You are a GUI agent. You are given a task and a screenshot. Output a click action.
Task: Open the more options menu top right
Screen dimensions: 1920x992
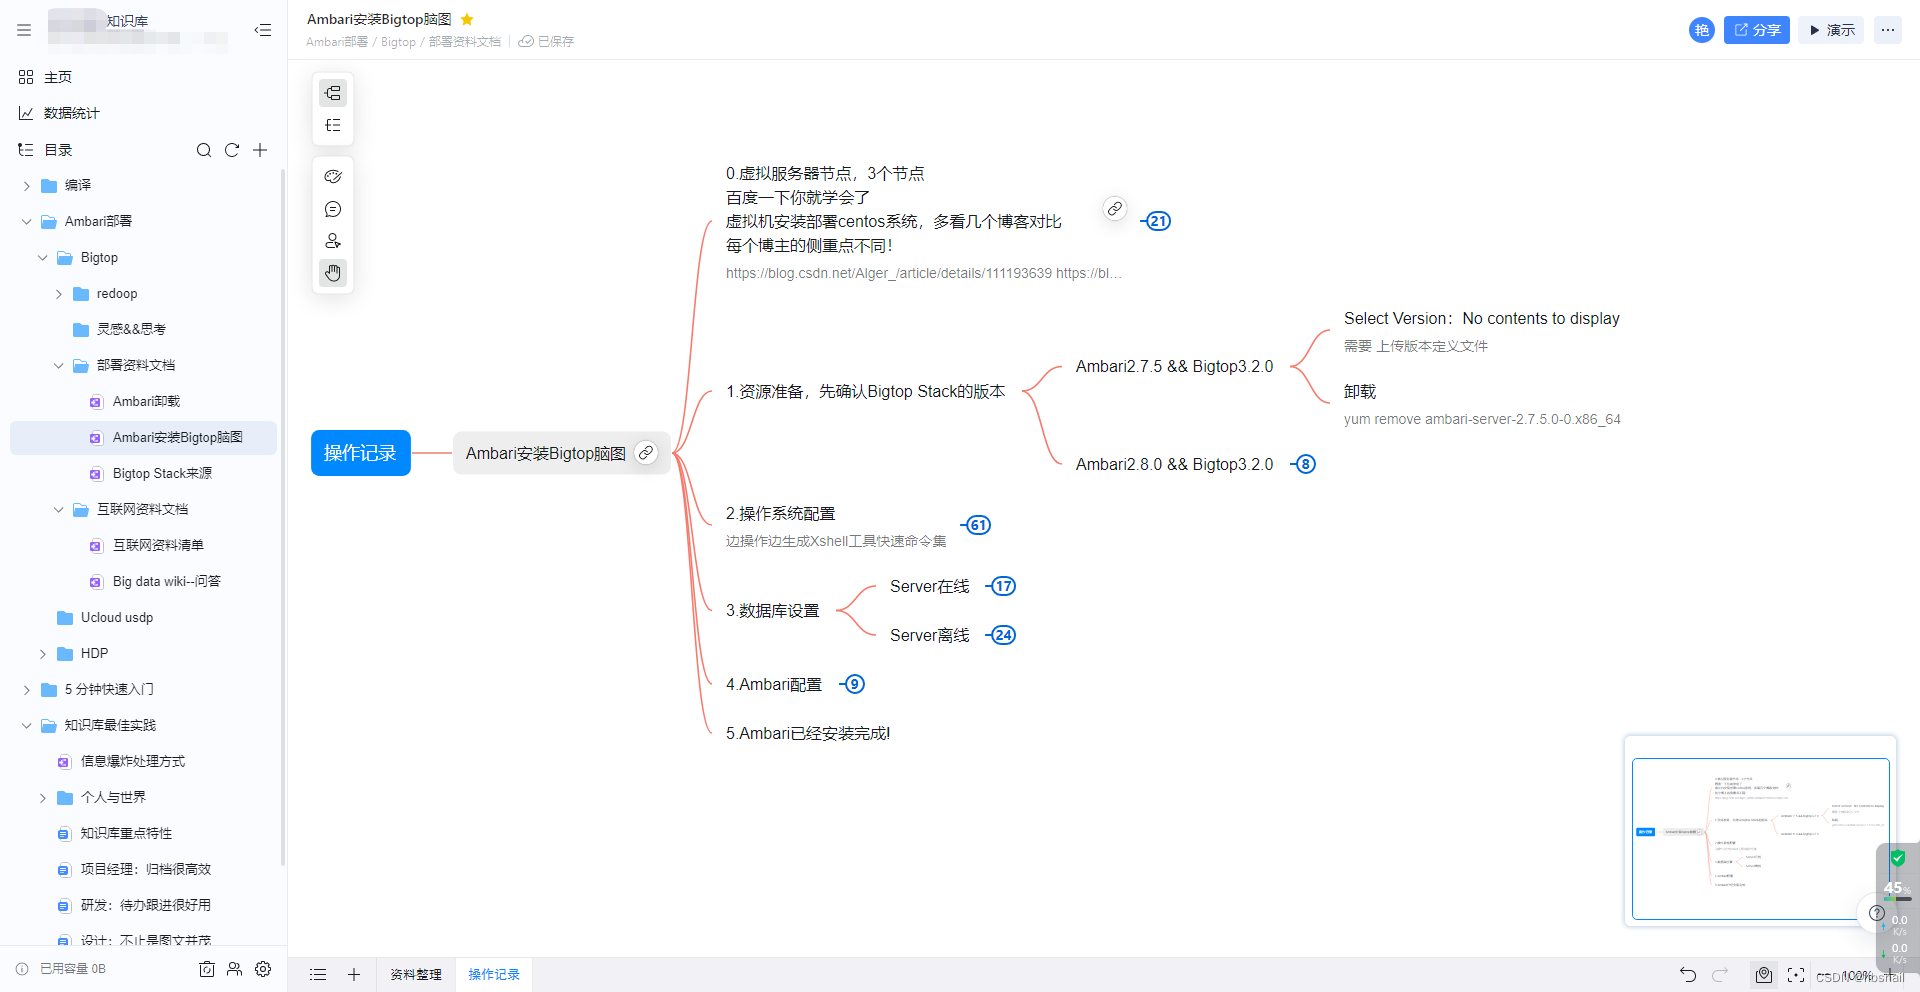(x=1888, y=30)
